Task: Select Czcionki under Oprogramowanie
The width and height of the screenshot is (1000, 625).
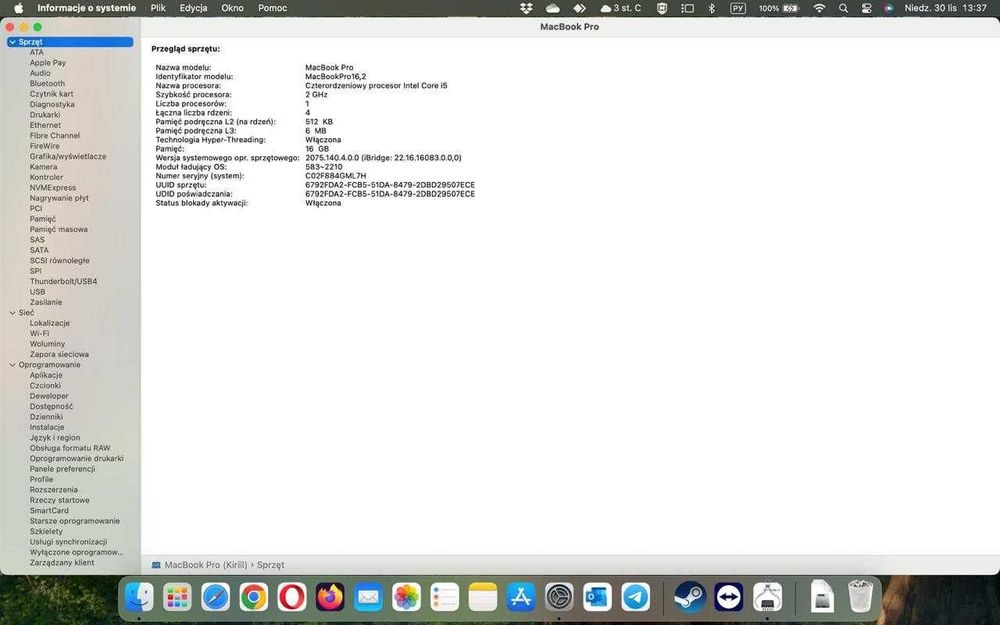Action: click(x=45, y=386)
